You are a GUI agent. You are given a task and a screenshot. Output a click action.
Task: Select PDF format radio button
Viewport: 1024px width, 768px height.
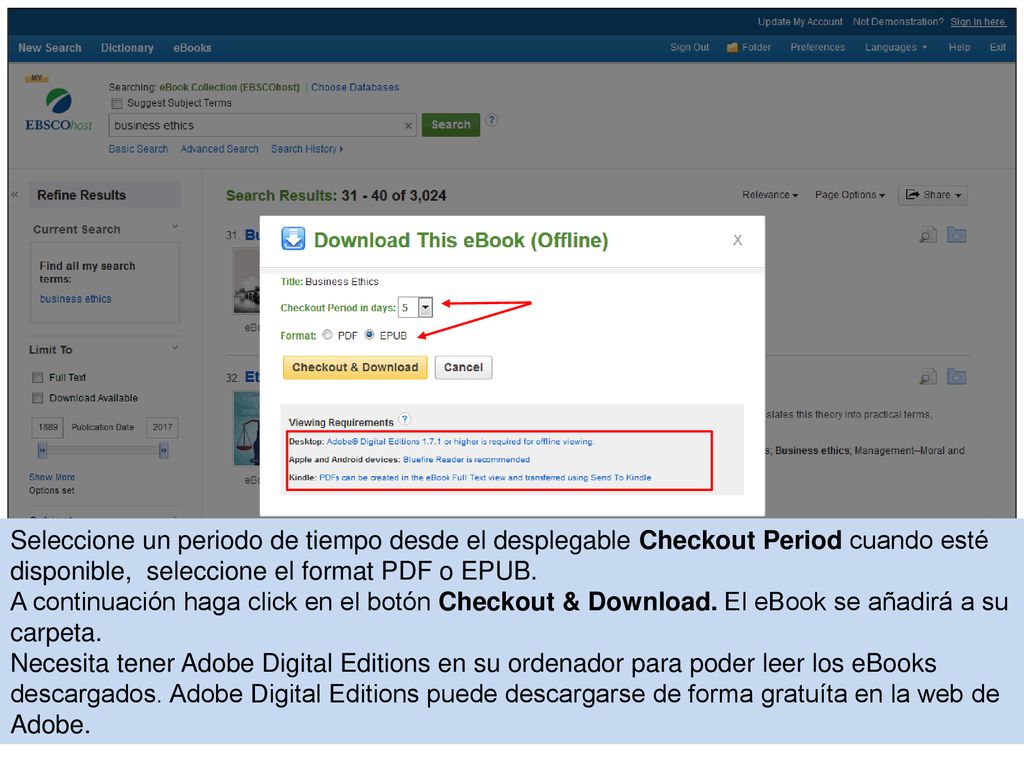coord(327,335)
